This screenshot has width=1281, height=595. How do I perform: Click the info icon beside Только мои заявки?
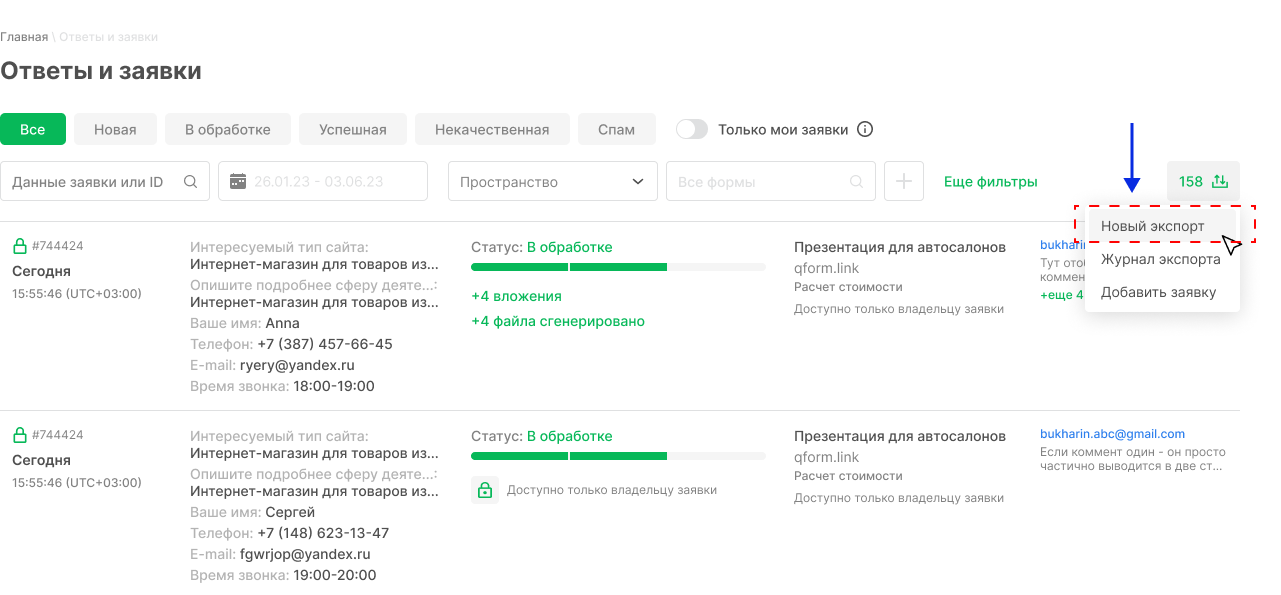coord(866,130)
